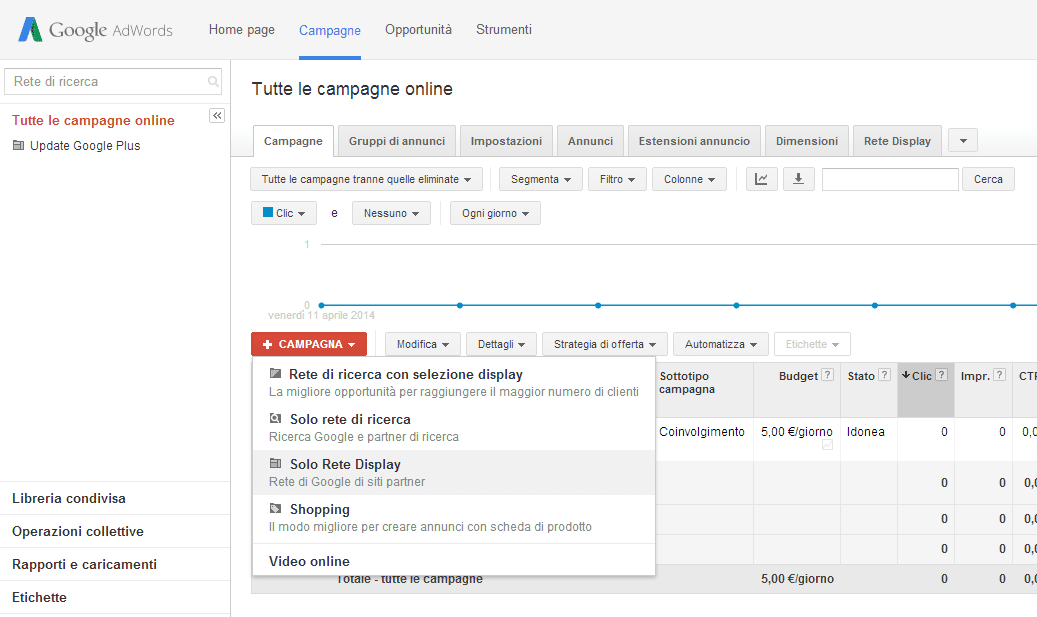Click the shopping cart icon beside Shopping option
Screen dimensions: 1037x617
[274, 509]
